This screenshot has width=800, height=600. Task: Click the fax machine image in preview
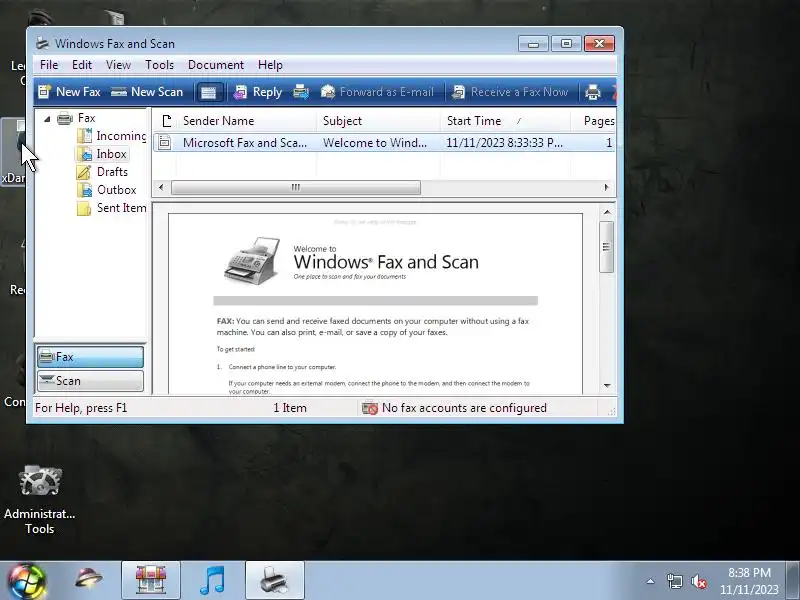[x=253, y=260]
